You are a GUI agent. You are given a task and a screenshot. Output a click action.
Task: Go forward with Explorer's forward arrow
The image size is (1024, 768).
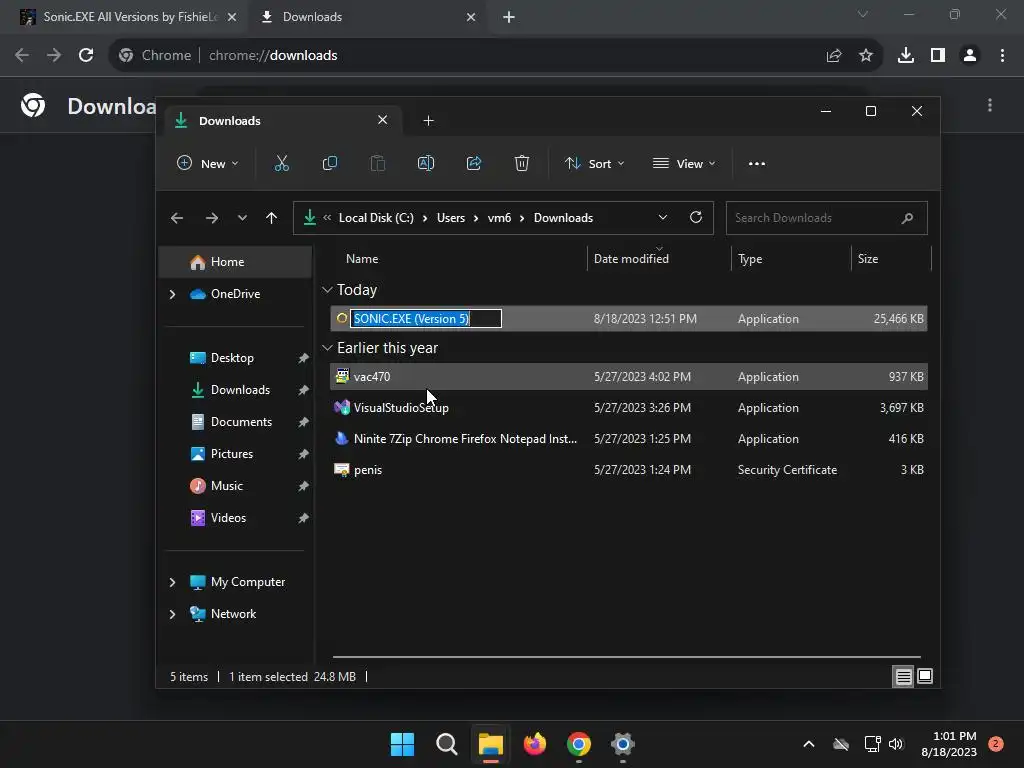[x=212, y=218]
